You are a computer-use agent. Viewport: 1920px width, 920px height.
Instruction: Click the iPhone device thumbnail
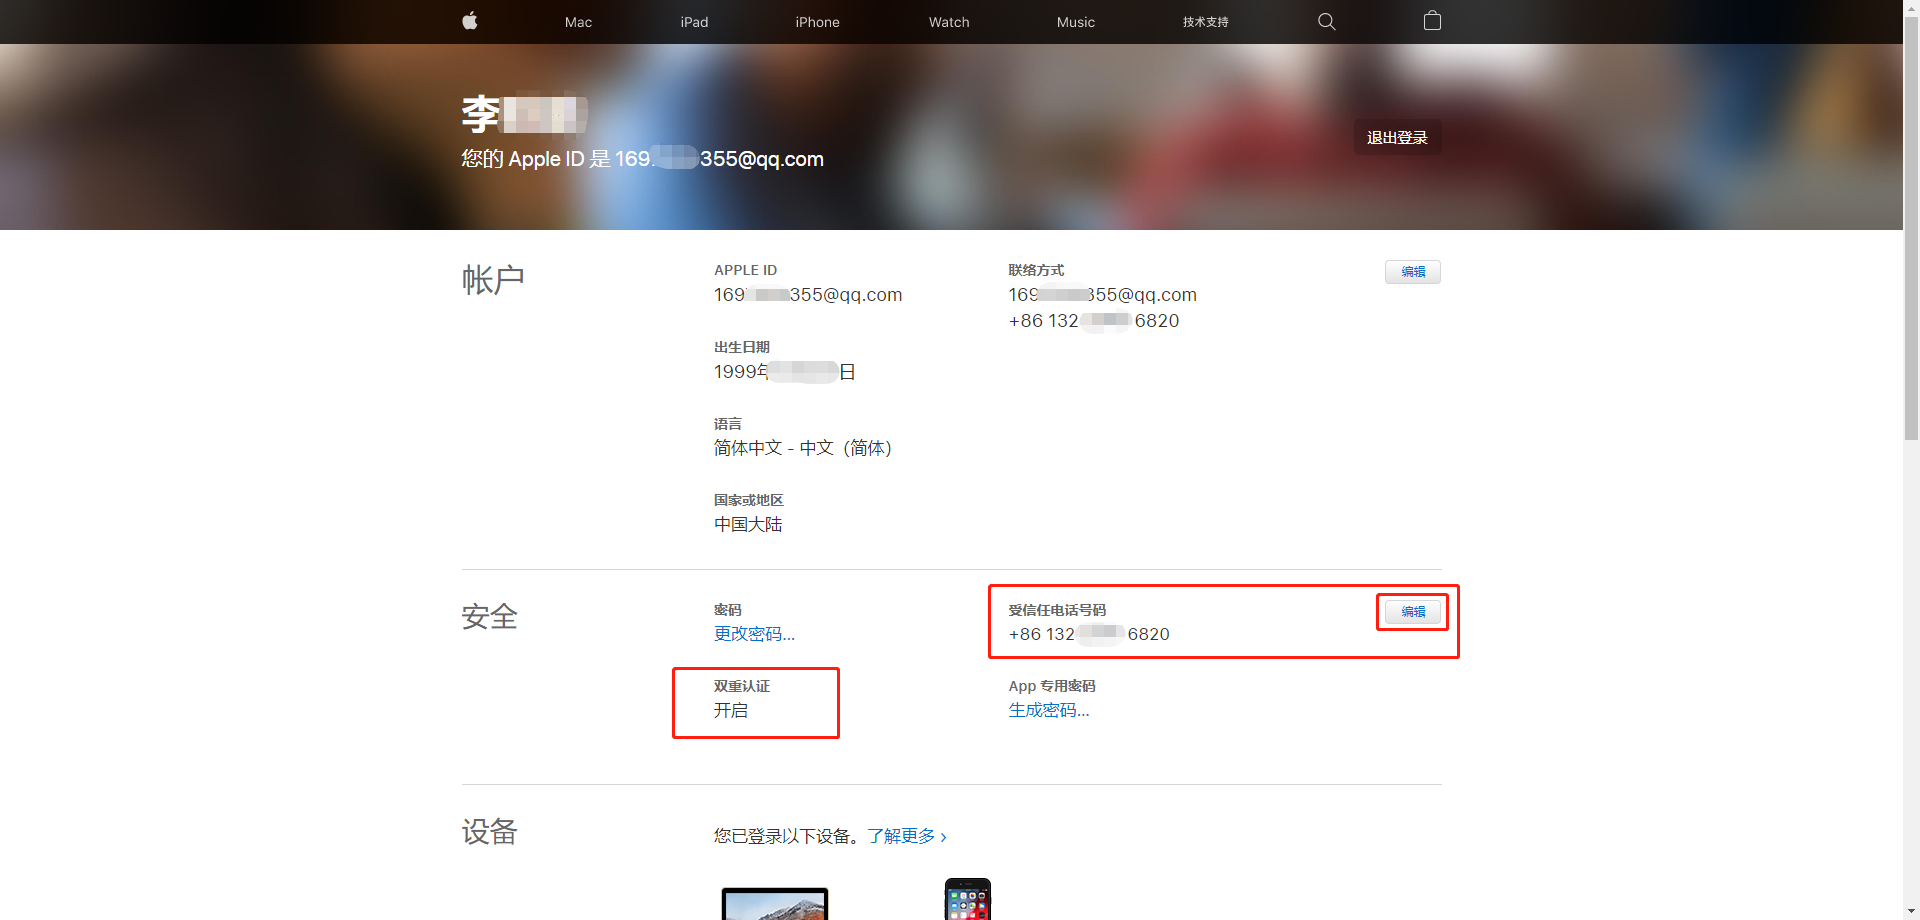click(x=968, y=899)
